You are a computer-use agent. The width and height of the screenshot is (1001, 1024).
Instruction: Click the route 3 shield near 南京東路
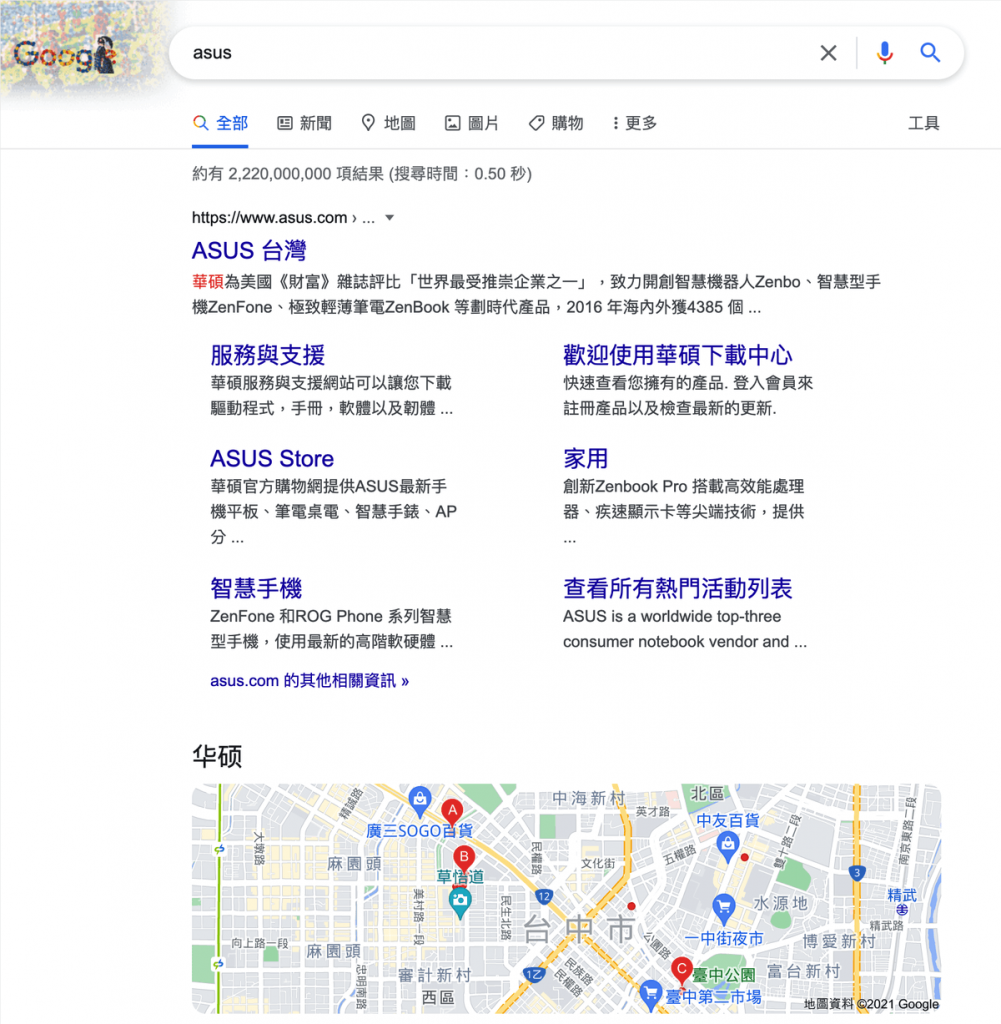[857, 872]
